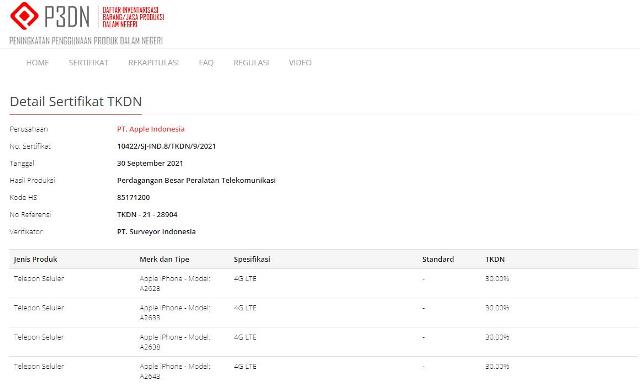Click the Standard column header
640x389 pixels.
438,259
